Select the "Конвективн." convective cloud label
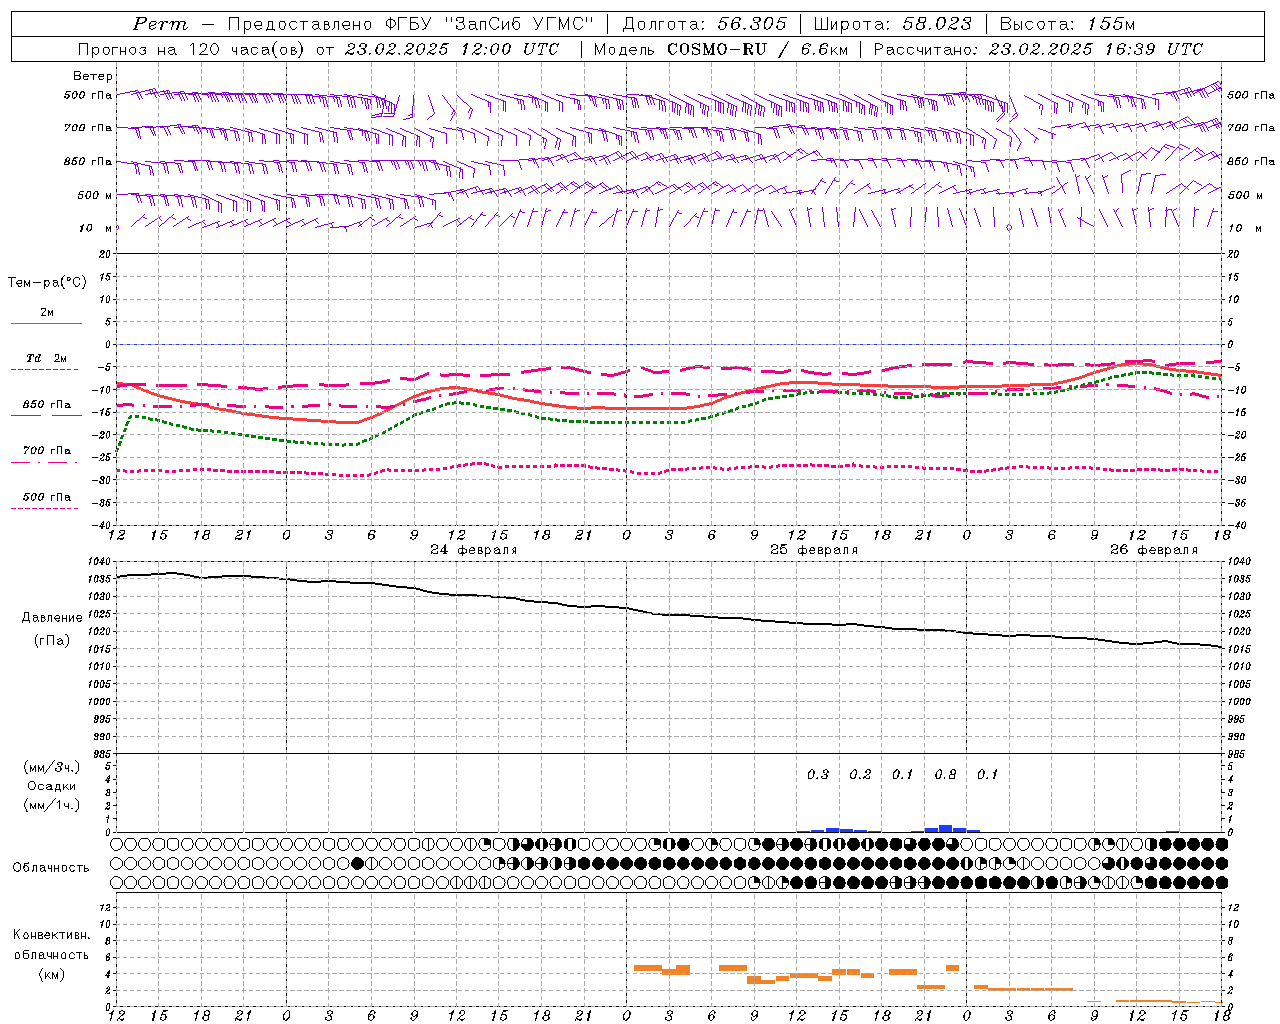The width and height of the screenshot is (1280, 1024). tap(51, 935)
